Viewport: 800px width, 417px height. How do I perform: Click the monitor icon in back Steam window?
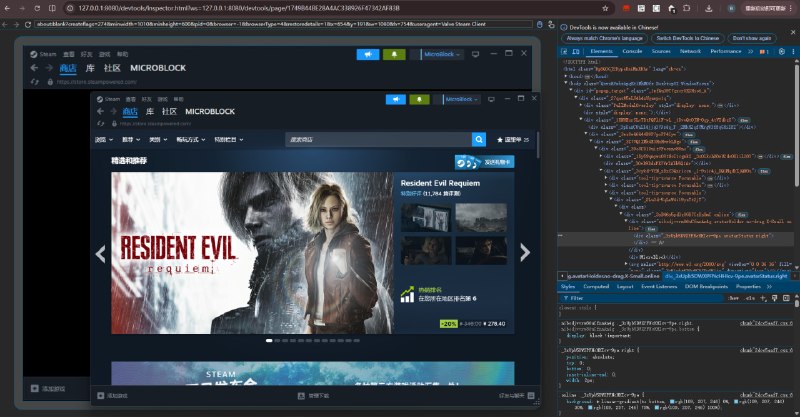point(476,54)
